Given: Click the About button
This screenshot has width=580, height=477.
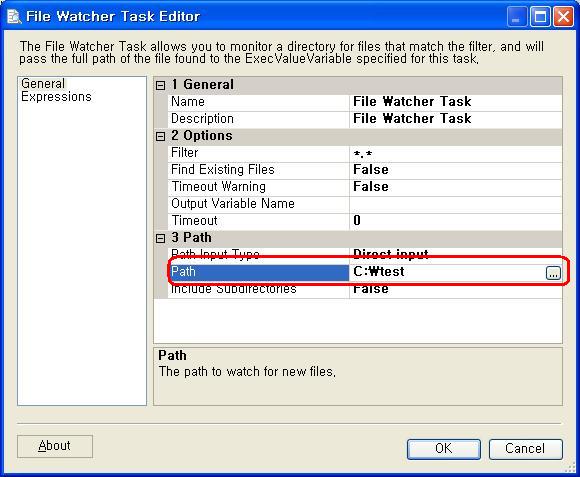Looking at the screenshot, I should pyautogui.click(x=55, y=446).
